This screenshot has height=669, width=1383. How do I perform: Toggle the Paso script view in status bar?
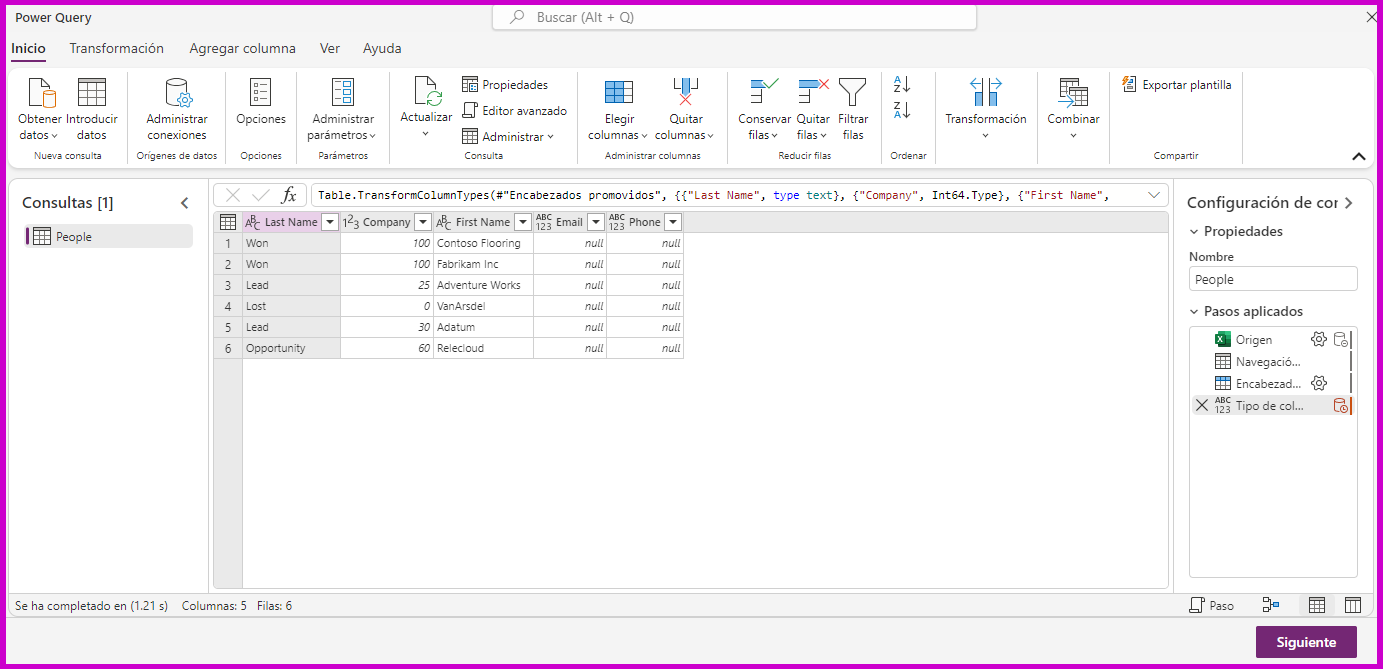(1211, 605)
